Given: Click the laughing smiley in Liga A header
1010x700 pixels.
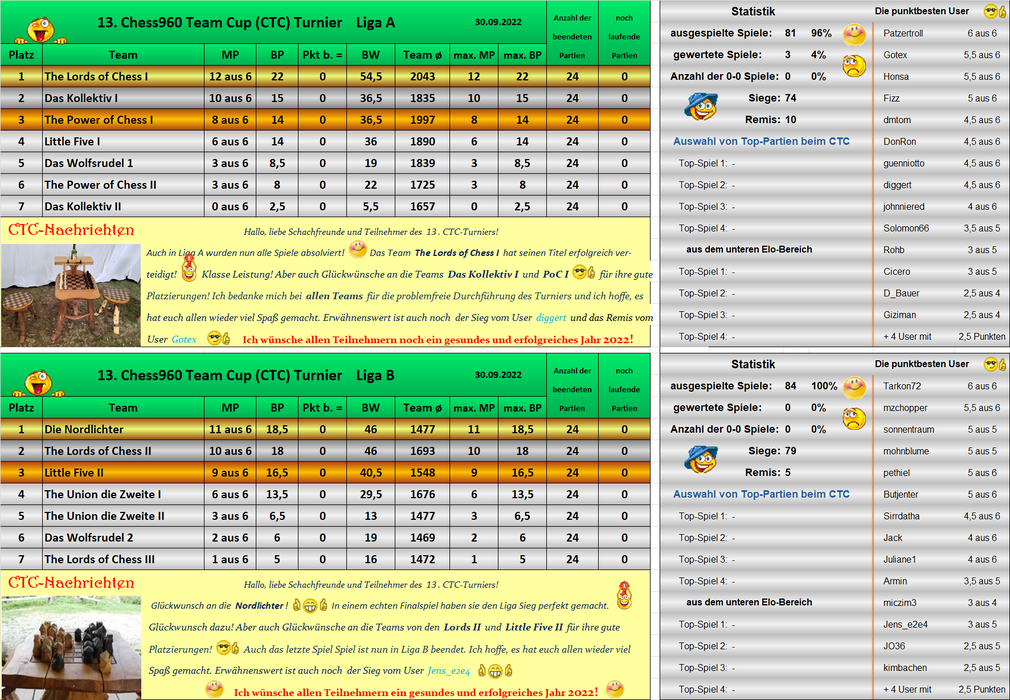Looking at the screenshot, I should point(40,30).
